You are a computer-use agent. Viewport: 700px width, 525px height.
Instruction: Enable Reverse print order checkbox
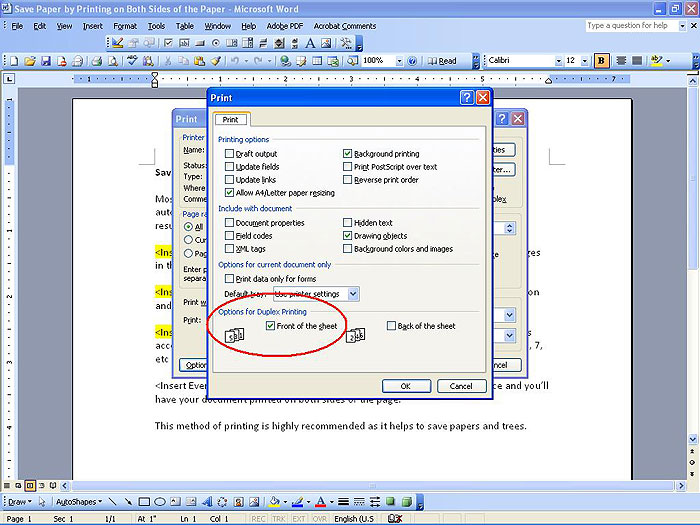[347, 179]
